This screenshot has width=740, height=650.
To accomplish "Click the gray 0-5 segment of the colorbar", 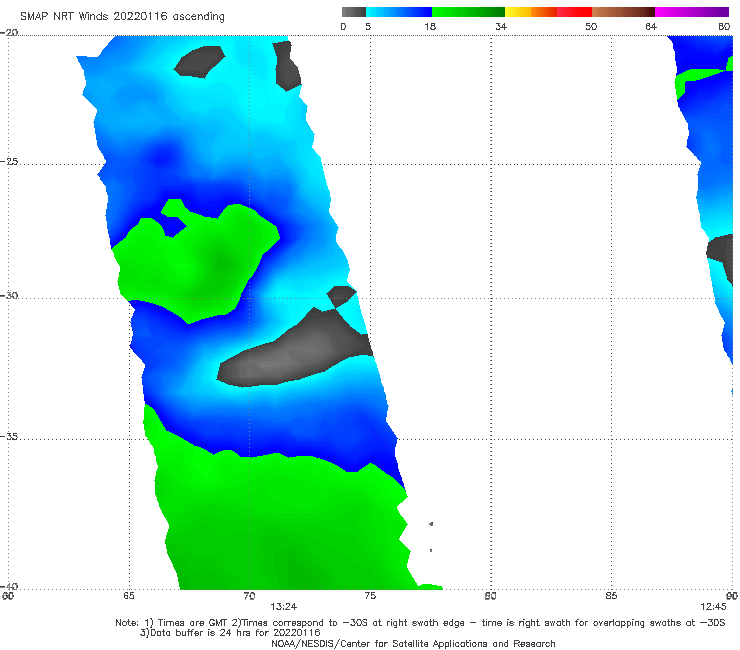I will [353, 12].
